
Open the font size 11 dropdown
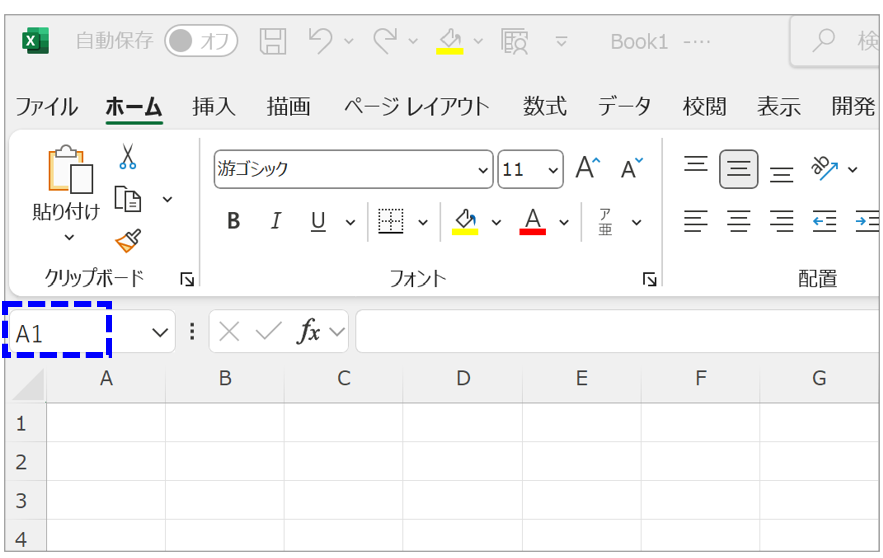(553, 169)
